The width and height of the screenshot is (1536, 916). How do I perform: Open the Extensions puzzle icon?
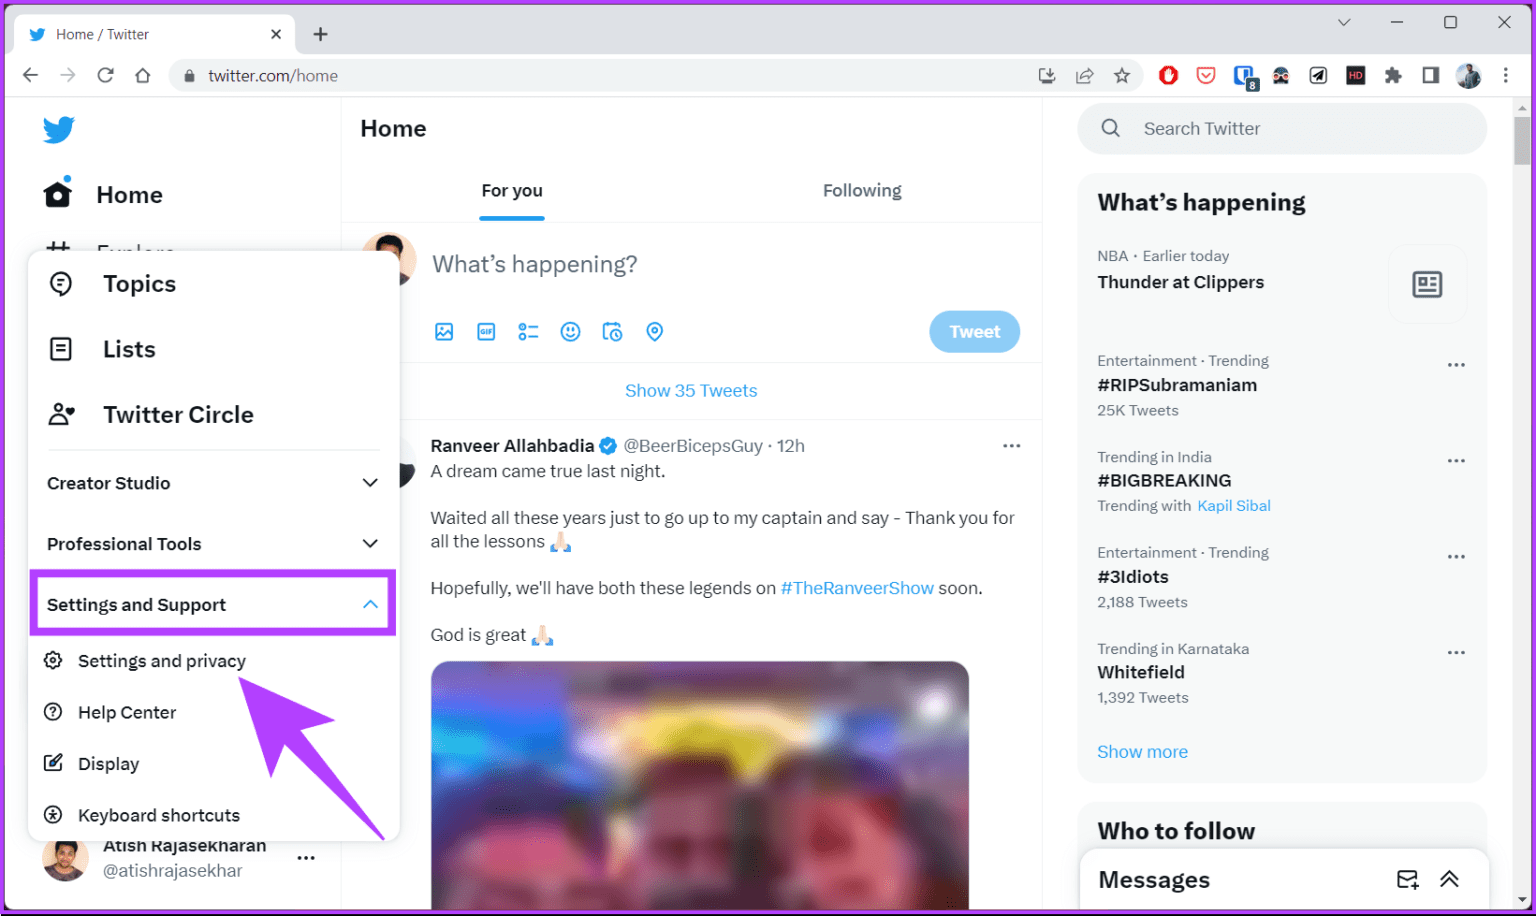1393,75
